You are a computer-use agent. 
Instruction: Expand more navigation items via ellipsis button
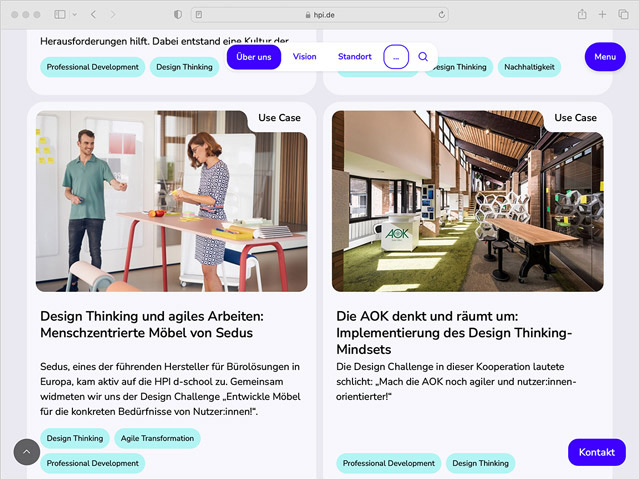coord(396,57)
